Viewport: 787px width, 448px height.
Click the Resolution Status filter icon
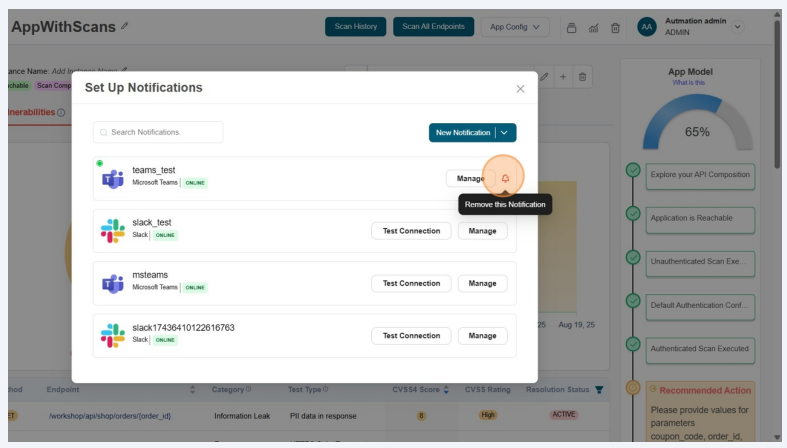pyautogui.click(x=599, y=389)
